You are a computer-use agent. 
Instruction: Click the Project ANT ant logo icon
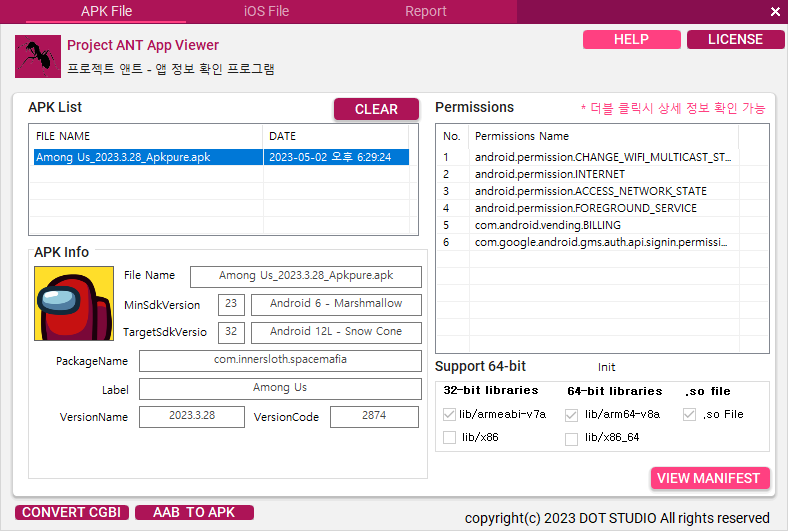coord(38,56)
